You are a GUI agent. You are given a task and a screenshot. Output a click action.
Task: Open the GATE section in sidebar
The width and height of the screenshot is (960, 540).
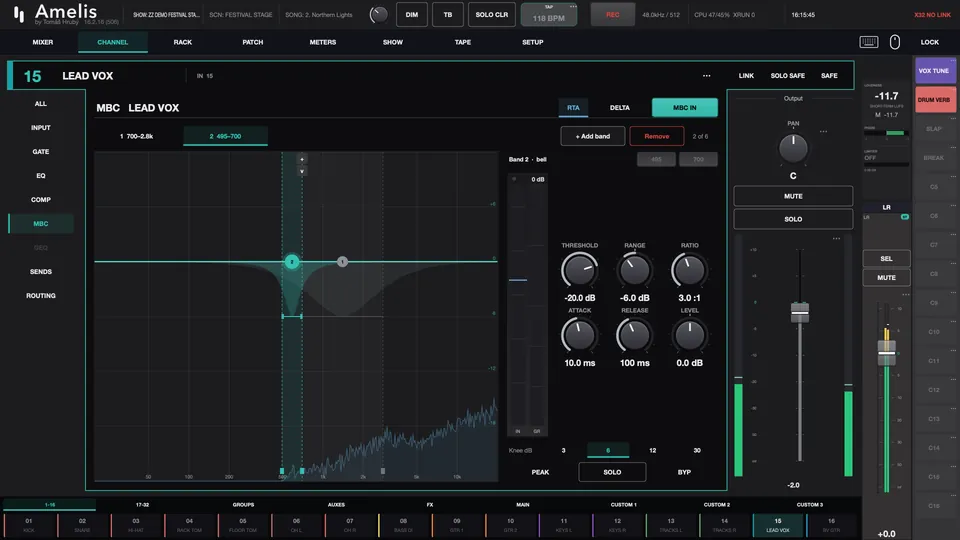tap(40, 152)
